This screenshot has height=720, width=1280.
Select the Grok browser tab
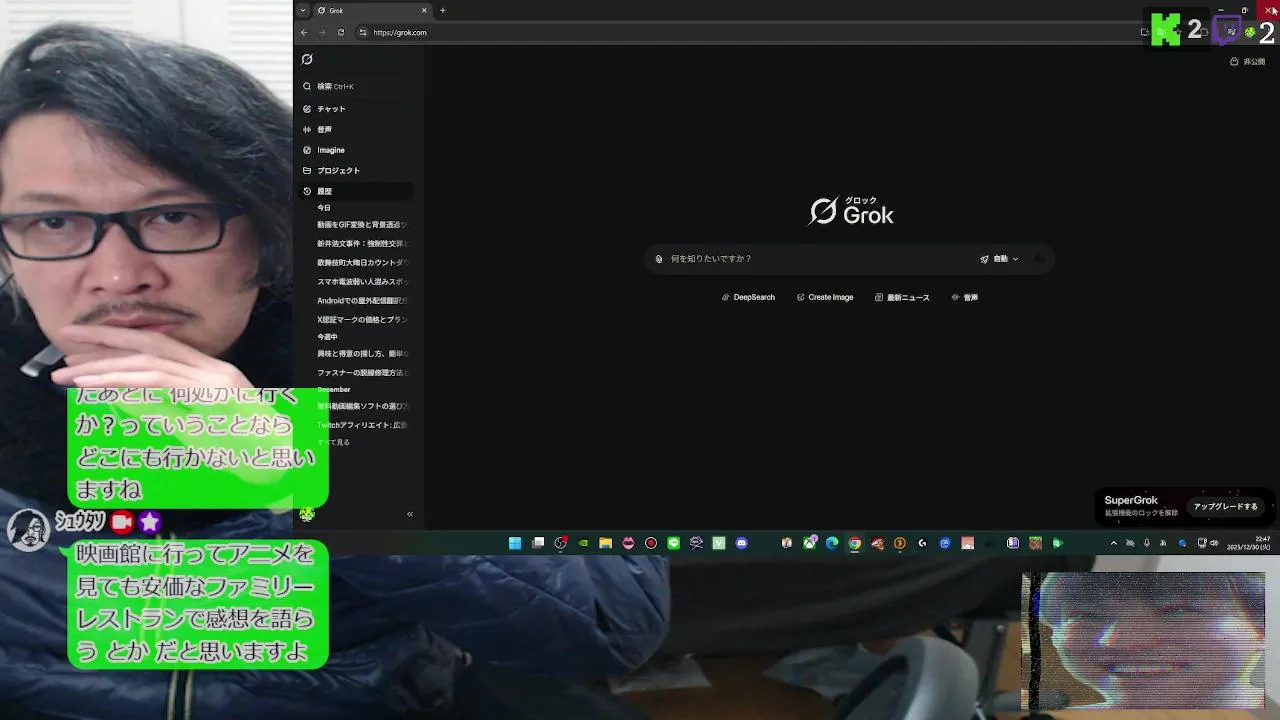point(372,10)
